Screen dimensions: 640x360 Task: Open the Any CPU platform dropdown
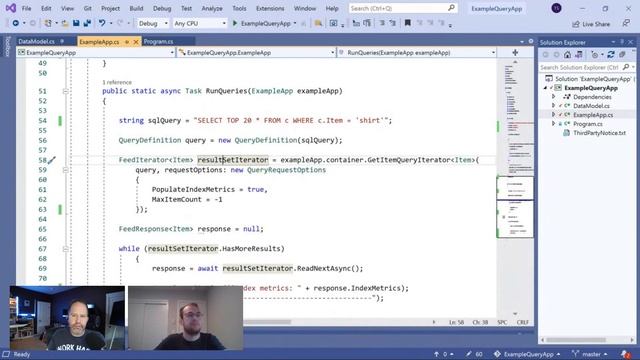(x=199, y=24)
